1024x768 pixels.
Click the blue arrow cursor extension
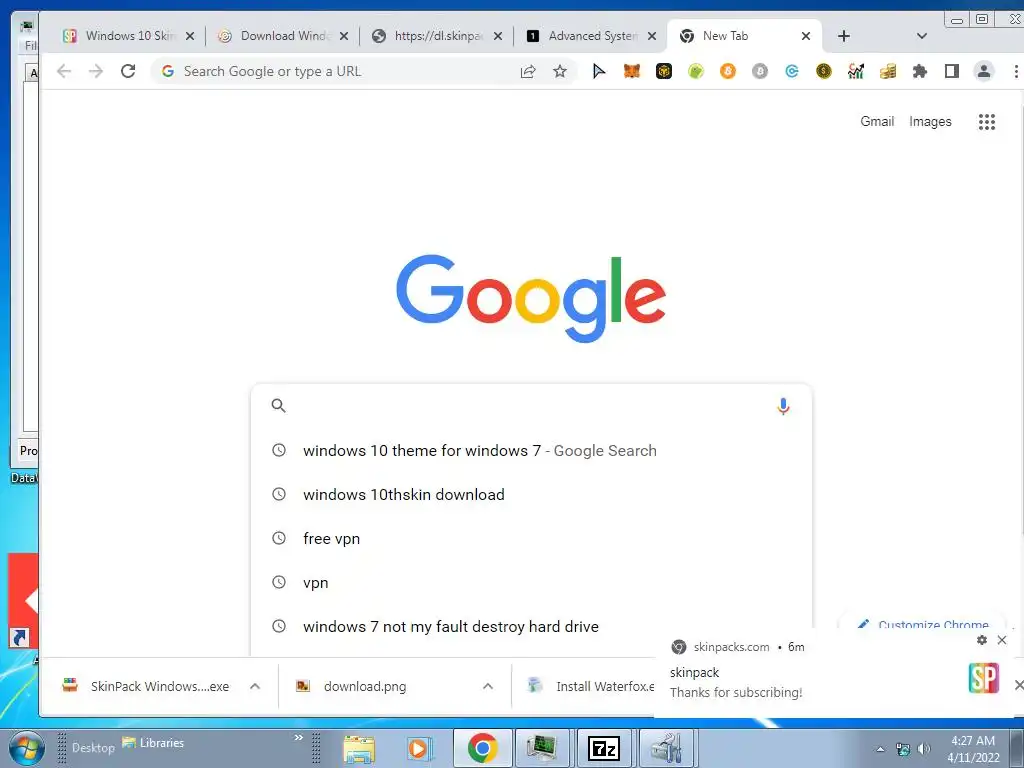click(x=599, y=71)
